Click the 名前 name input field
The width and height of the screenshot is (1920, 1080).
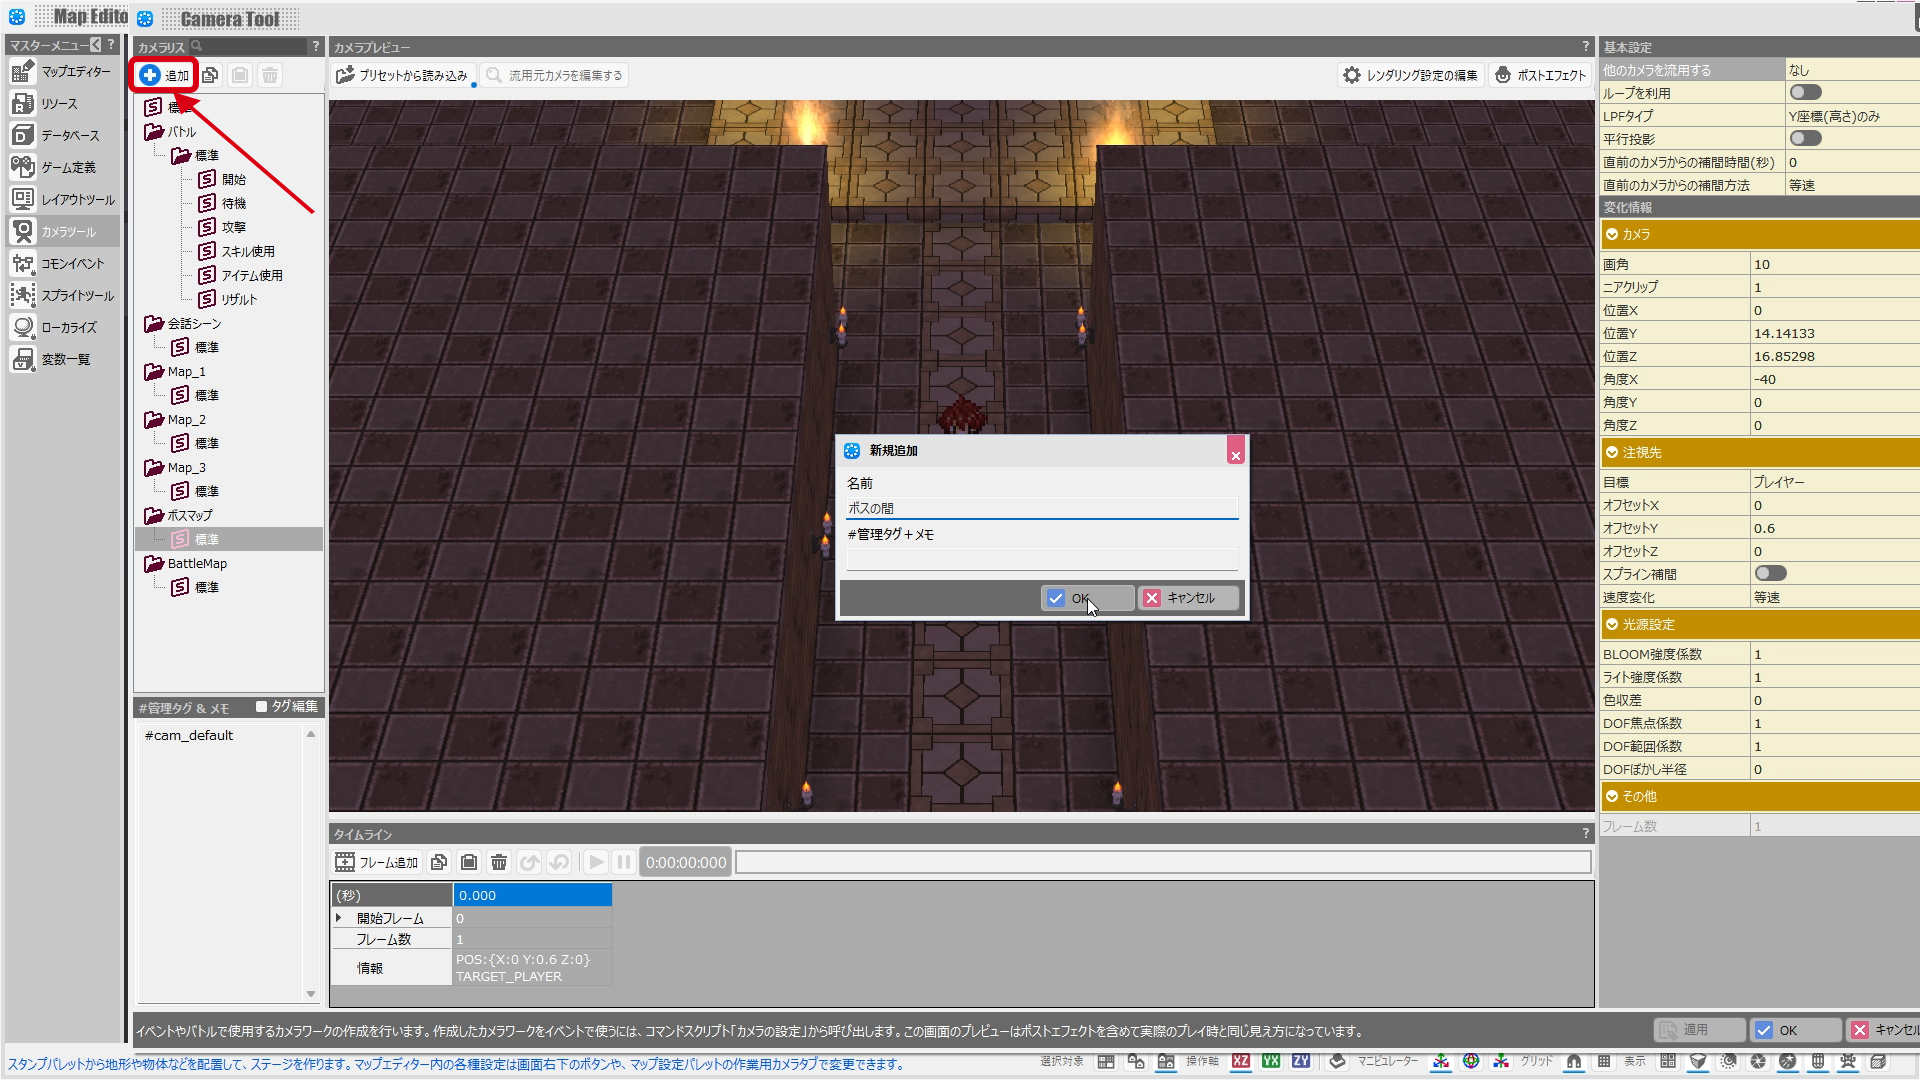pos(1042,508)
